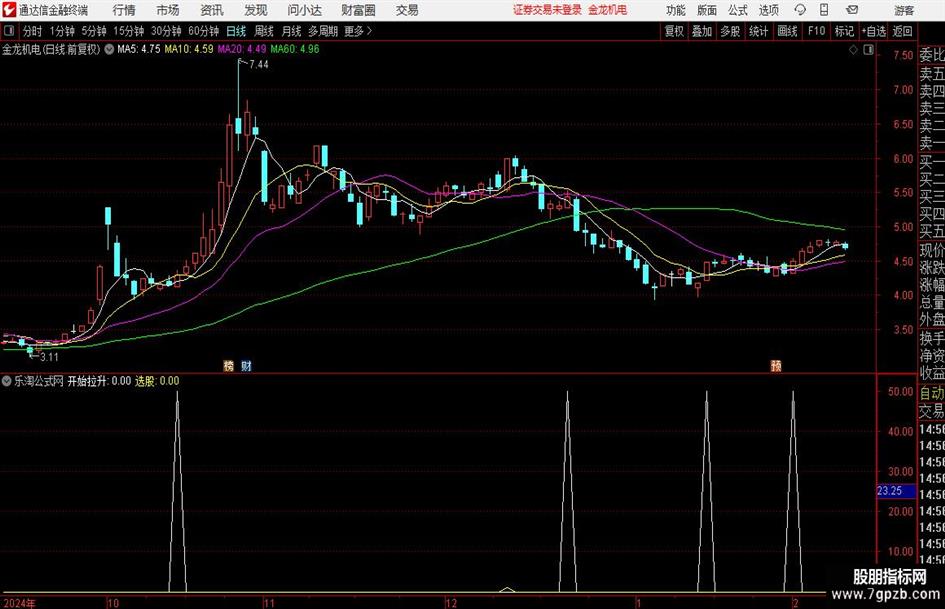The image size is (945, 609).
Task: Click the 7.44 high price label
Action: coord(259,65)
